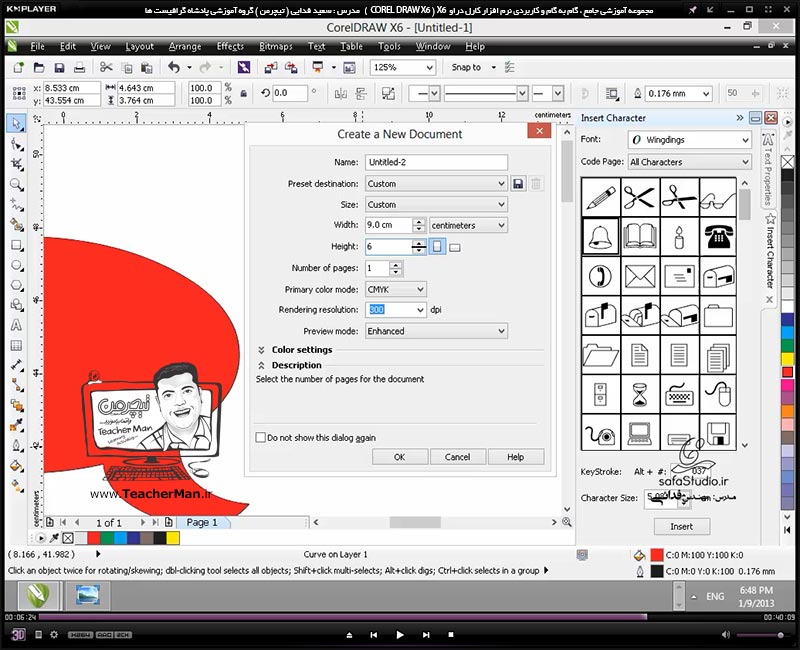800x650 pixels.
Task: Toggle portrait page orientation button
Action: (x=437, y=247)
